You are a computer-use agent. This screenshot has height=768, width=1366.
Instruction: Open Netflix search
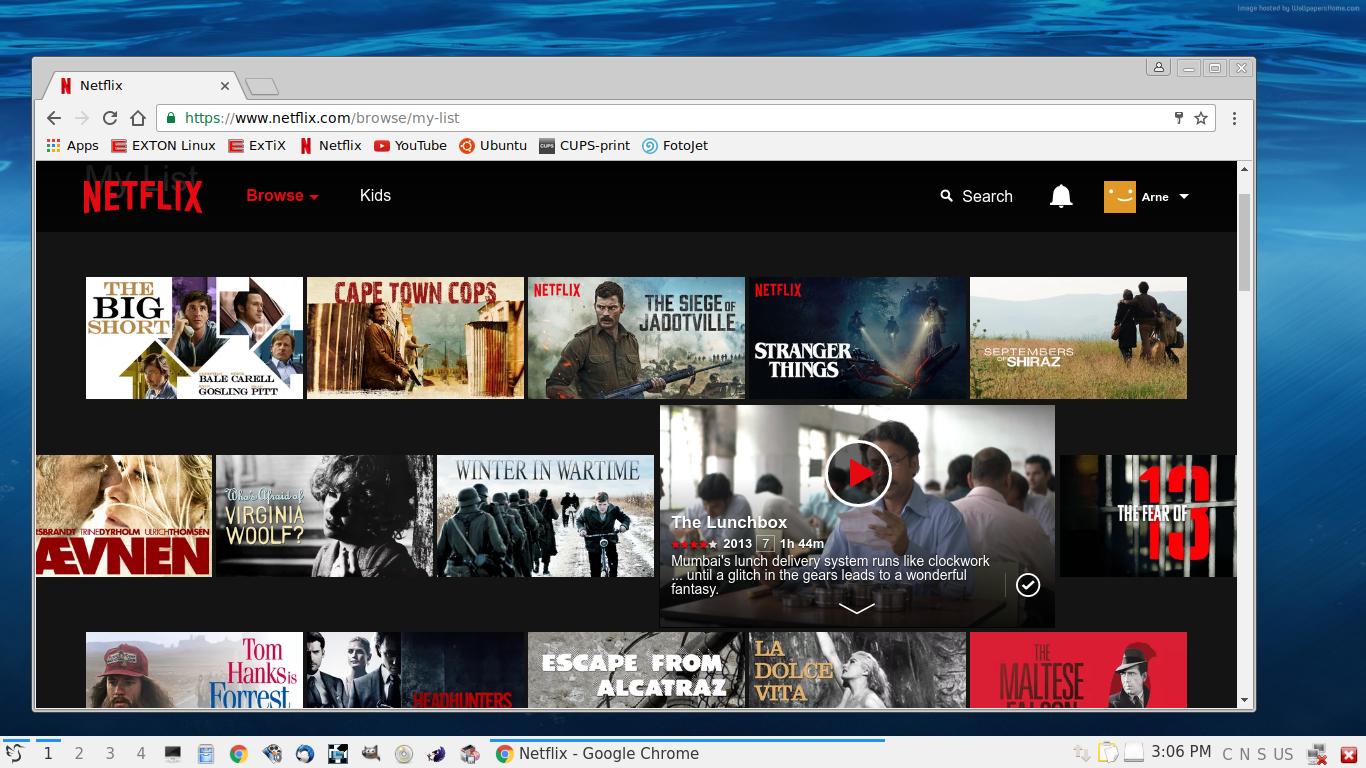pyautogui.click(x=976, y=196)
